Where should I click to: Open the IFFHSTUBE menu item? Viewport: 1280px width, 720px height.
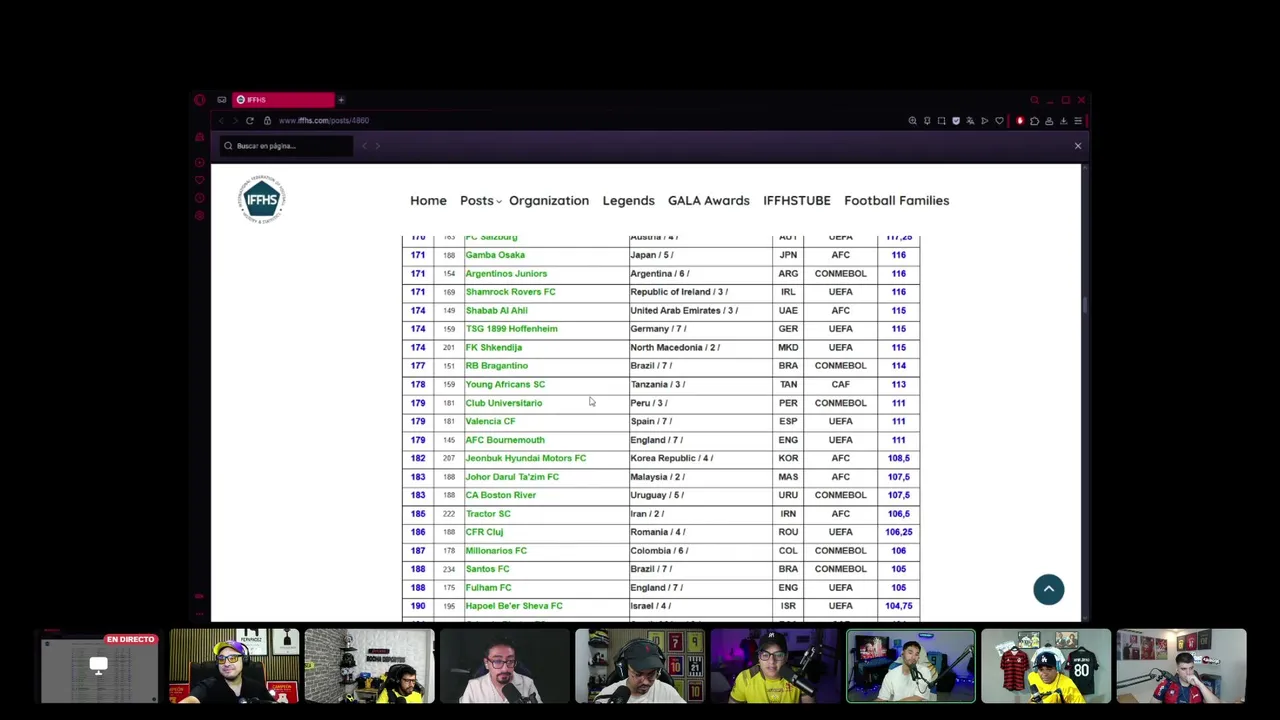coord(797,200)
